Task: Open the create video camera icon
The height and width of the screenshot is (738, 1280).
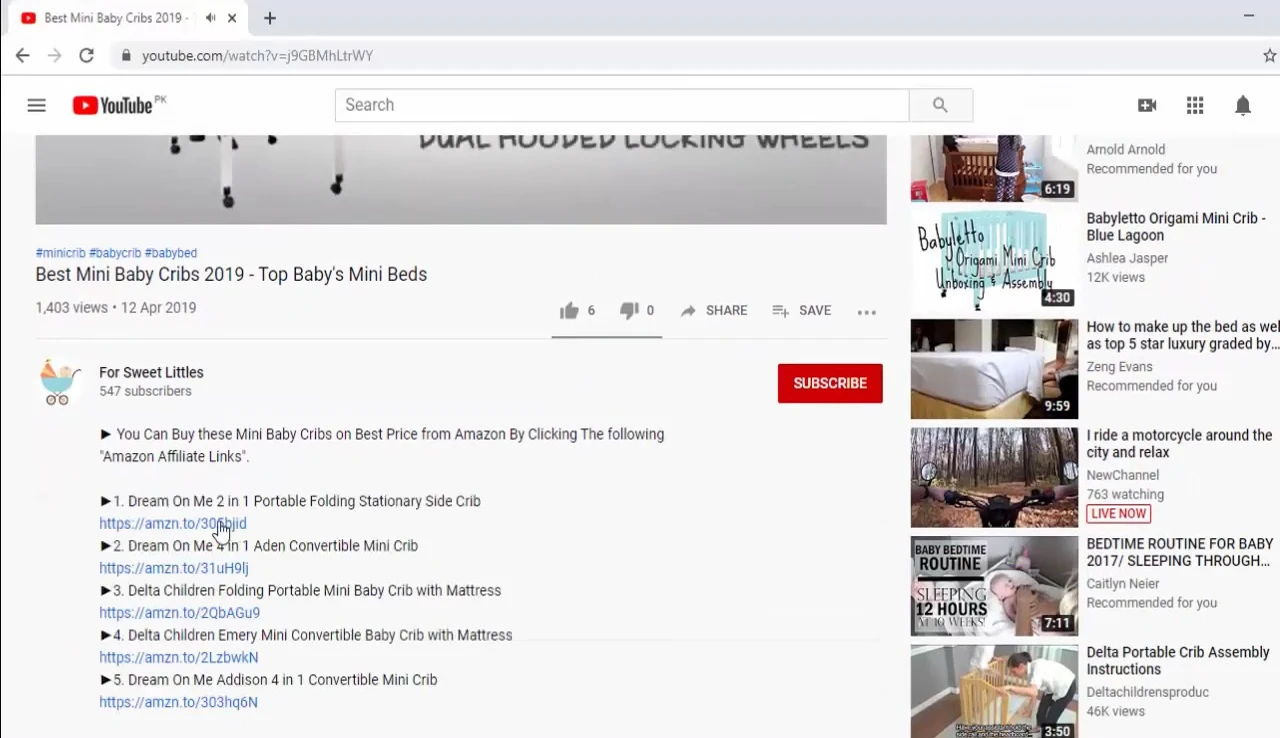Action: point(1147,105)
